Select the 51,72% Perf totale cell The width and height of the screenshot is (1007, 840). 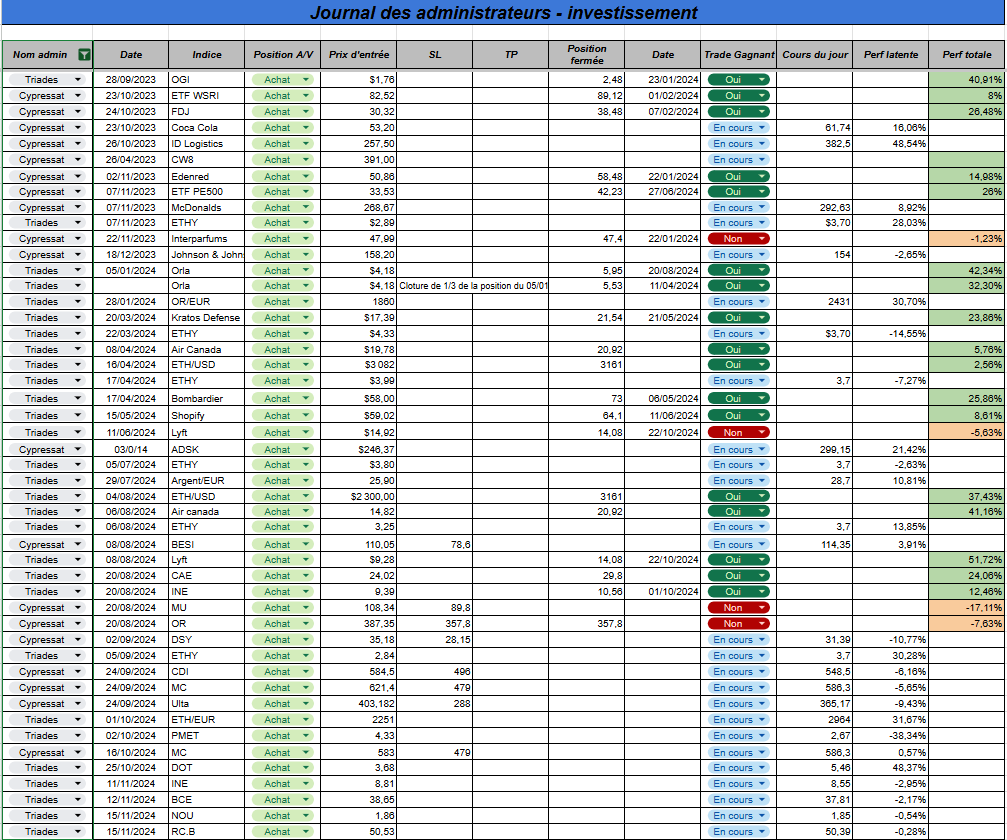click(x=967, y=560)
